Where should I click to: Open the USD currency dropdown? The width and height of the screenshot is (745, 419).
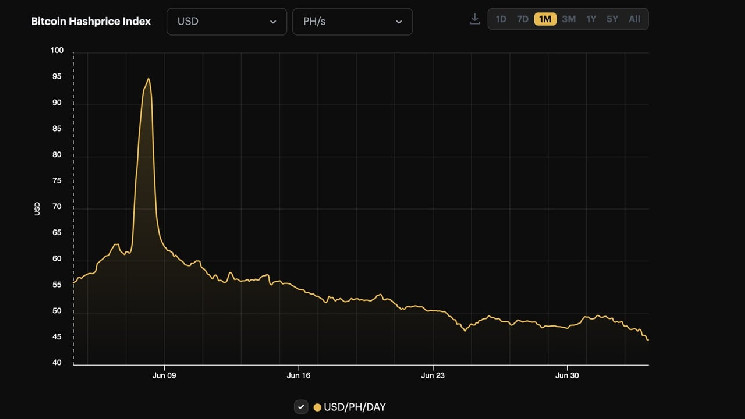click(x=227, y=21)
